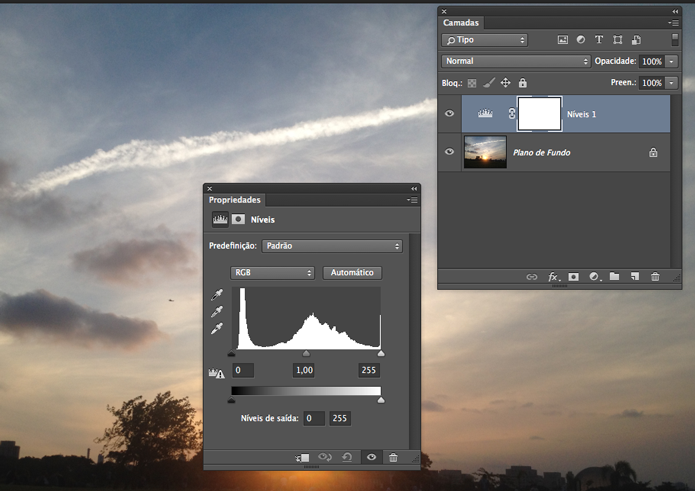The image size is (695, 491).
Task: Click midtone input field showing 1,00
Action: (304, 370)
